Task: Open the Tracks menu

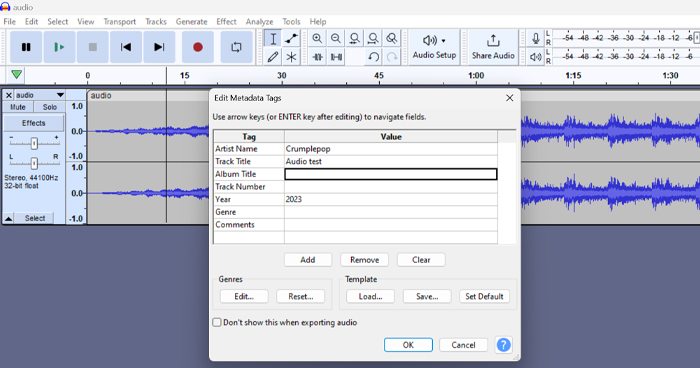Action: [x=156, y=21]
